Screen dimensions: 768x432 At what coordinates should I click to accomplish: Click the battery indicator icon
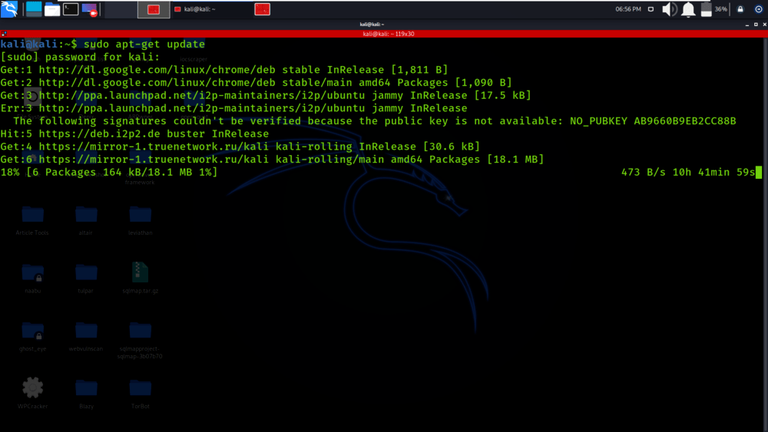(706, 9)
